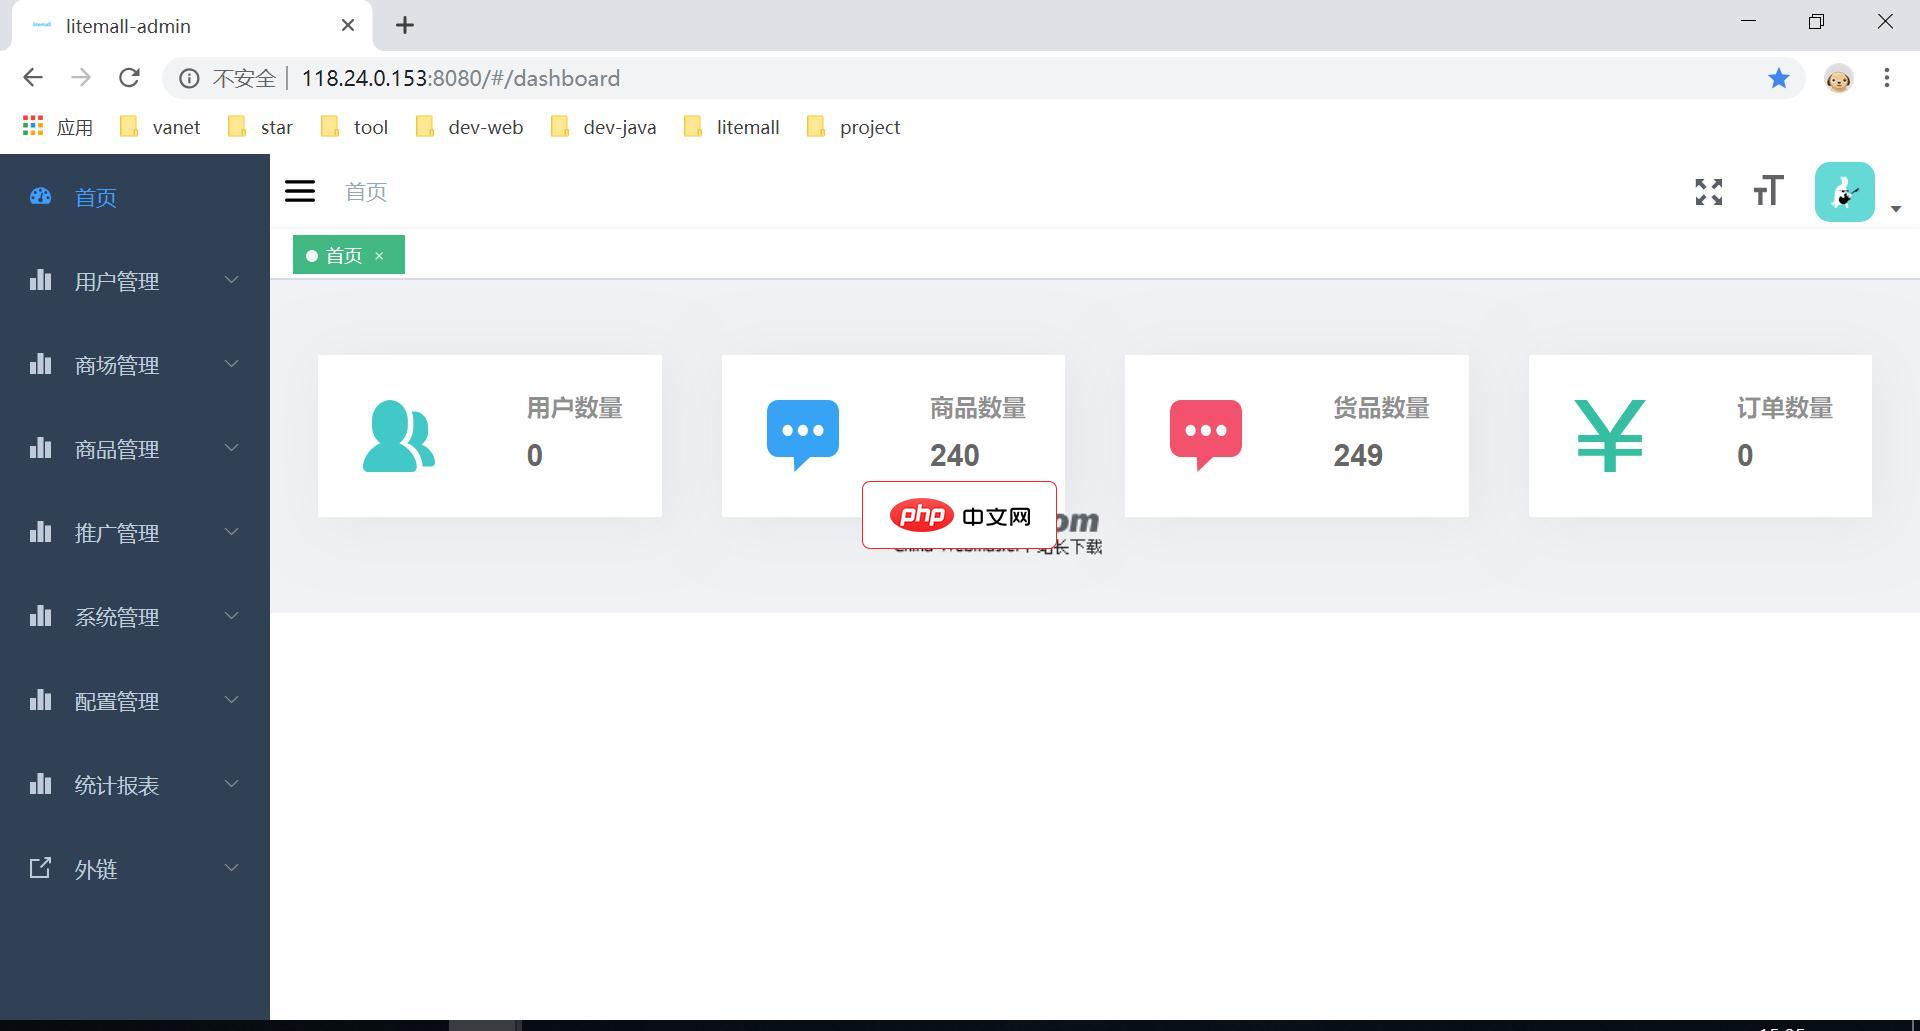
Task: Open the user avatar dropdown menu
Action: [1843, 191]
